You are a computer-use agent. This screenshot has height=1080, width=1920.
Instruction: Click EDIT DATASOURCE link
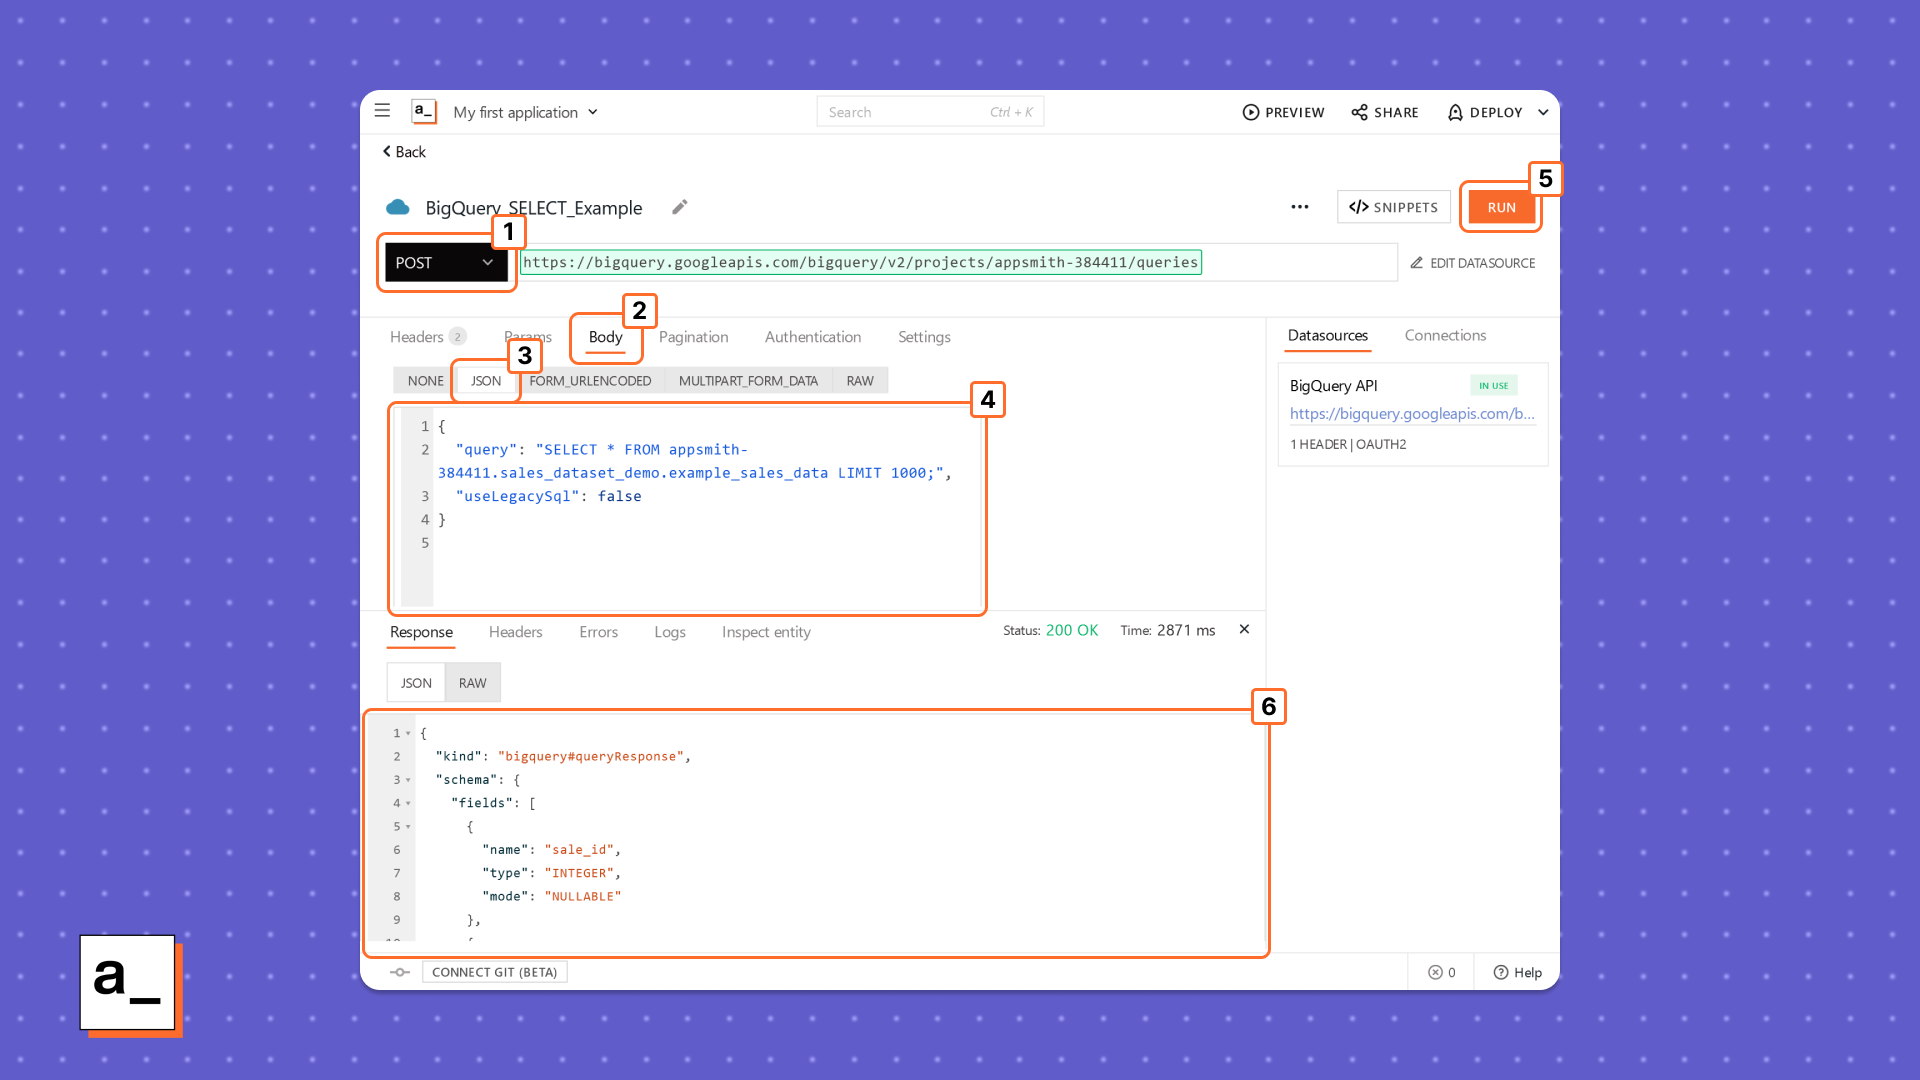[1472, 263]
